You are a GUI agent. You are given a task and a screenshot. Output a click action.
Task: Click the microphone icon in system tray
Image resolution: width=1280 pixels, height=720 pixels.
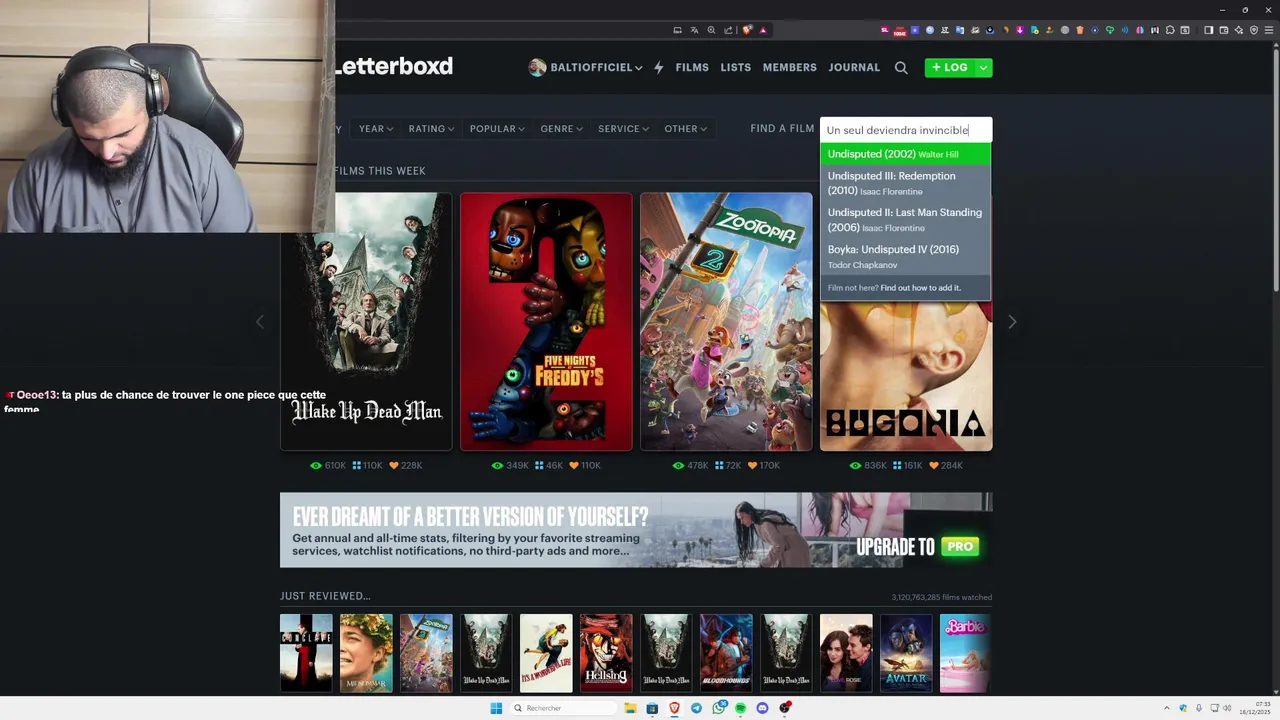[x=1199, y=708]
